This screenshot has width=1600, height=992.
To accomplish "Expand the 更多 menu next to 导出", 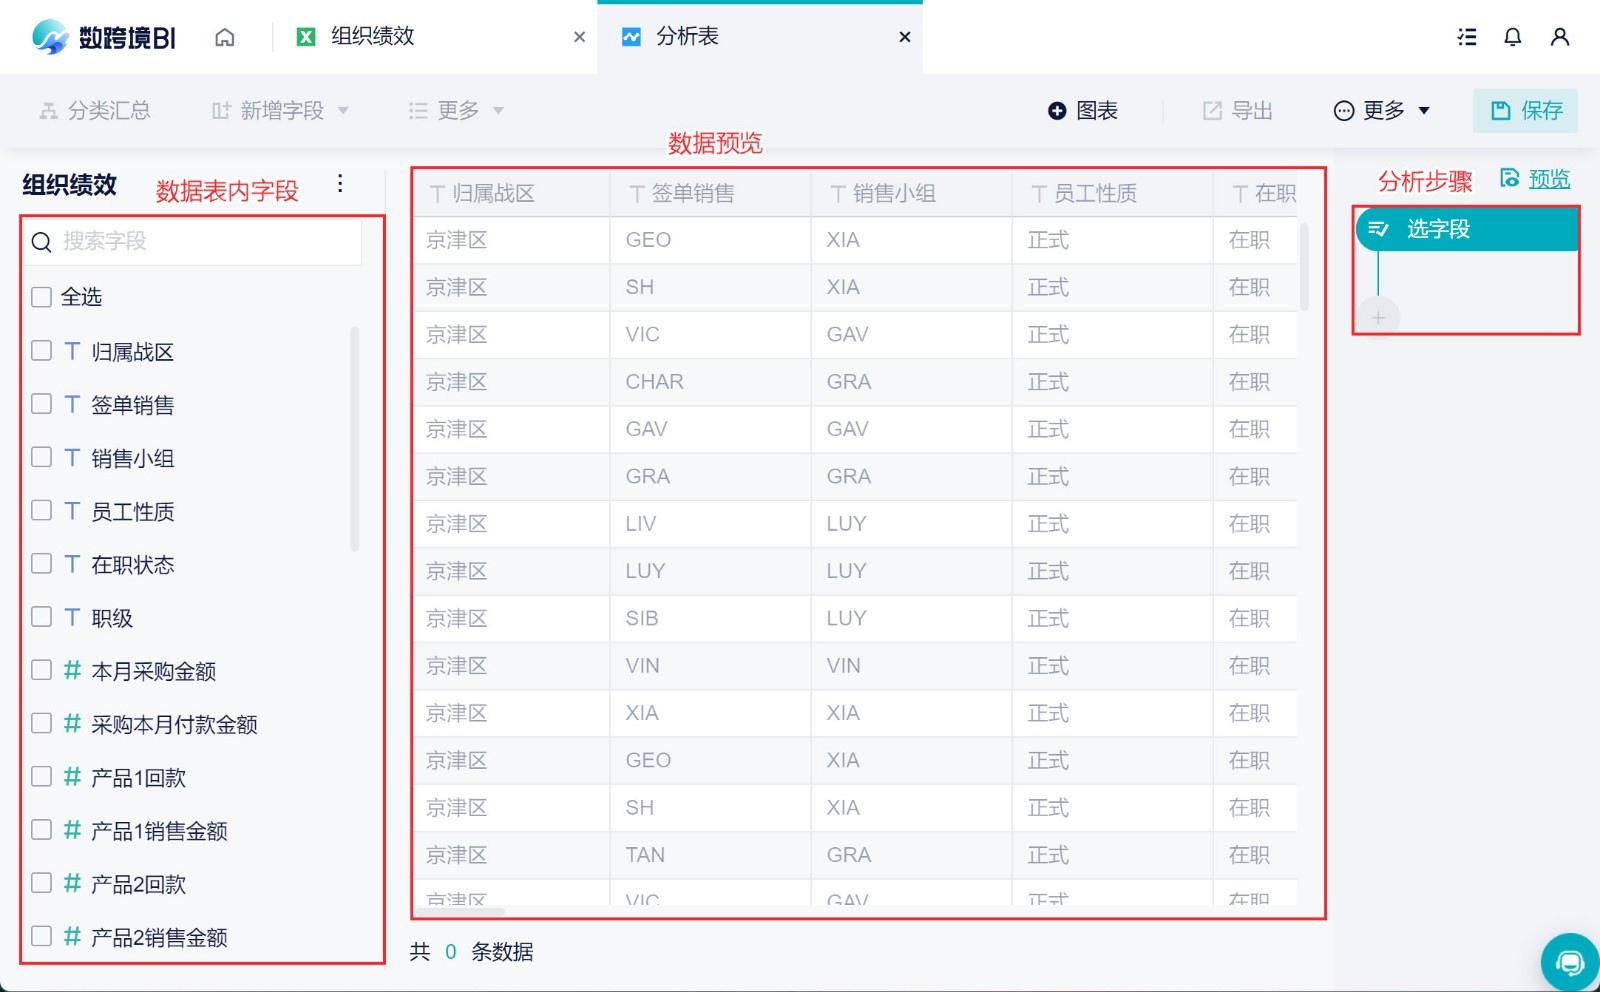I will point(1382,111).
